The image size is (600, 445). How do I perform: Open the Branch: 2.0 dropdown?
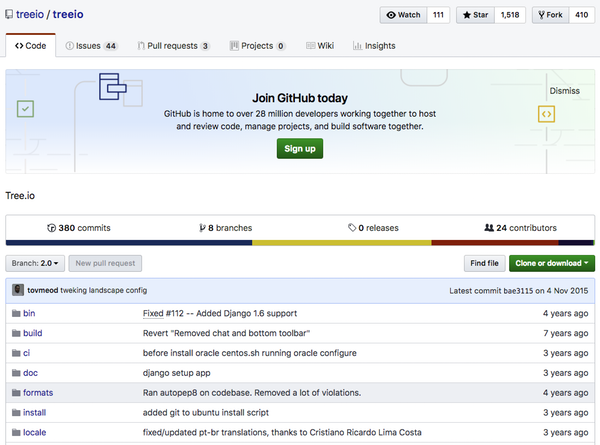[35, 263]
